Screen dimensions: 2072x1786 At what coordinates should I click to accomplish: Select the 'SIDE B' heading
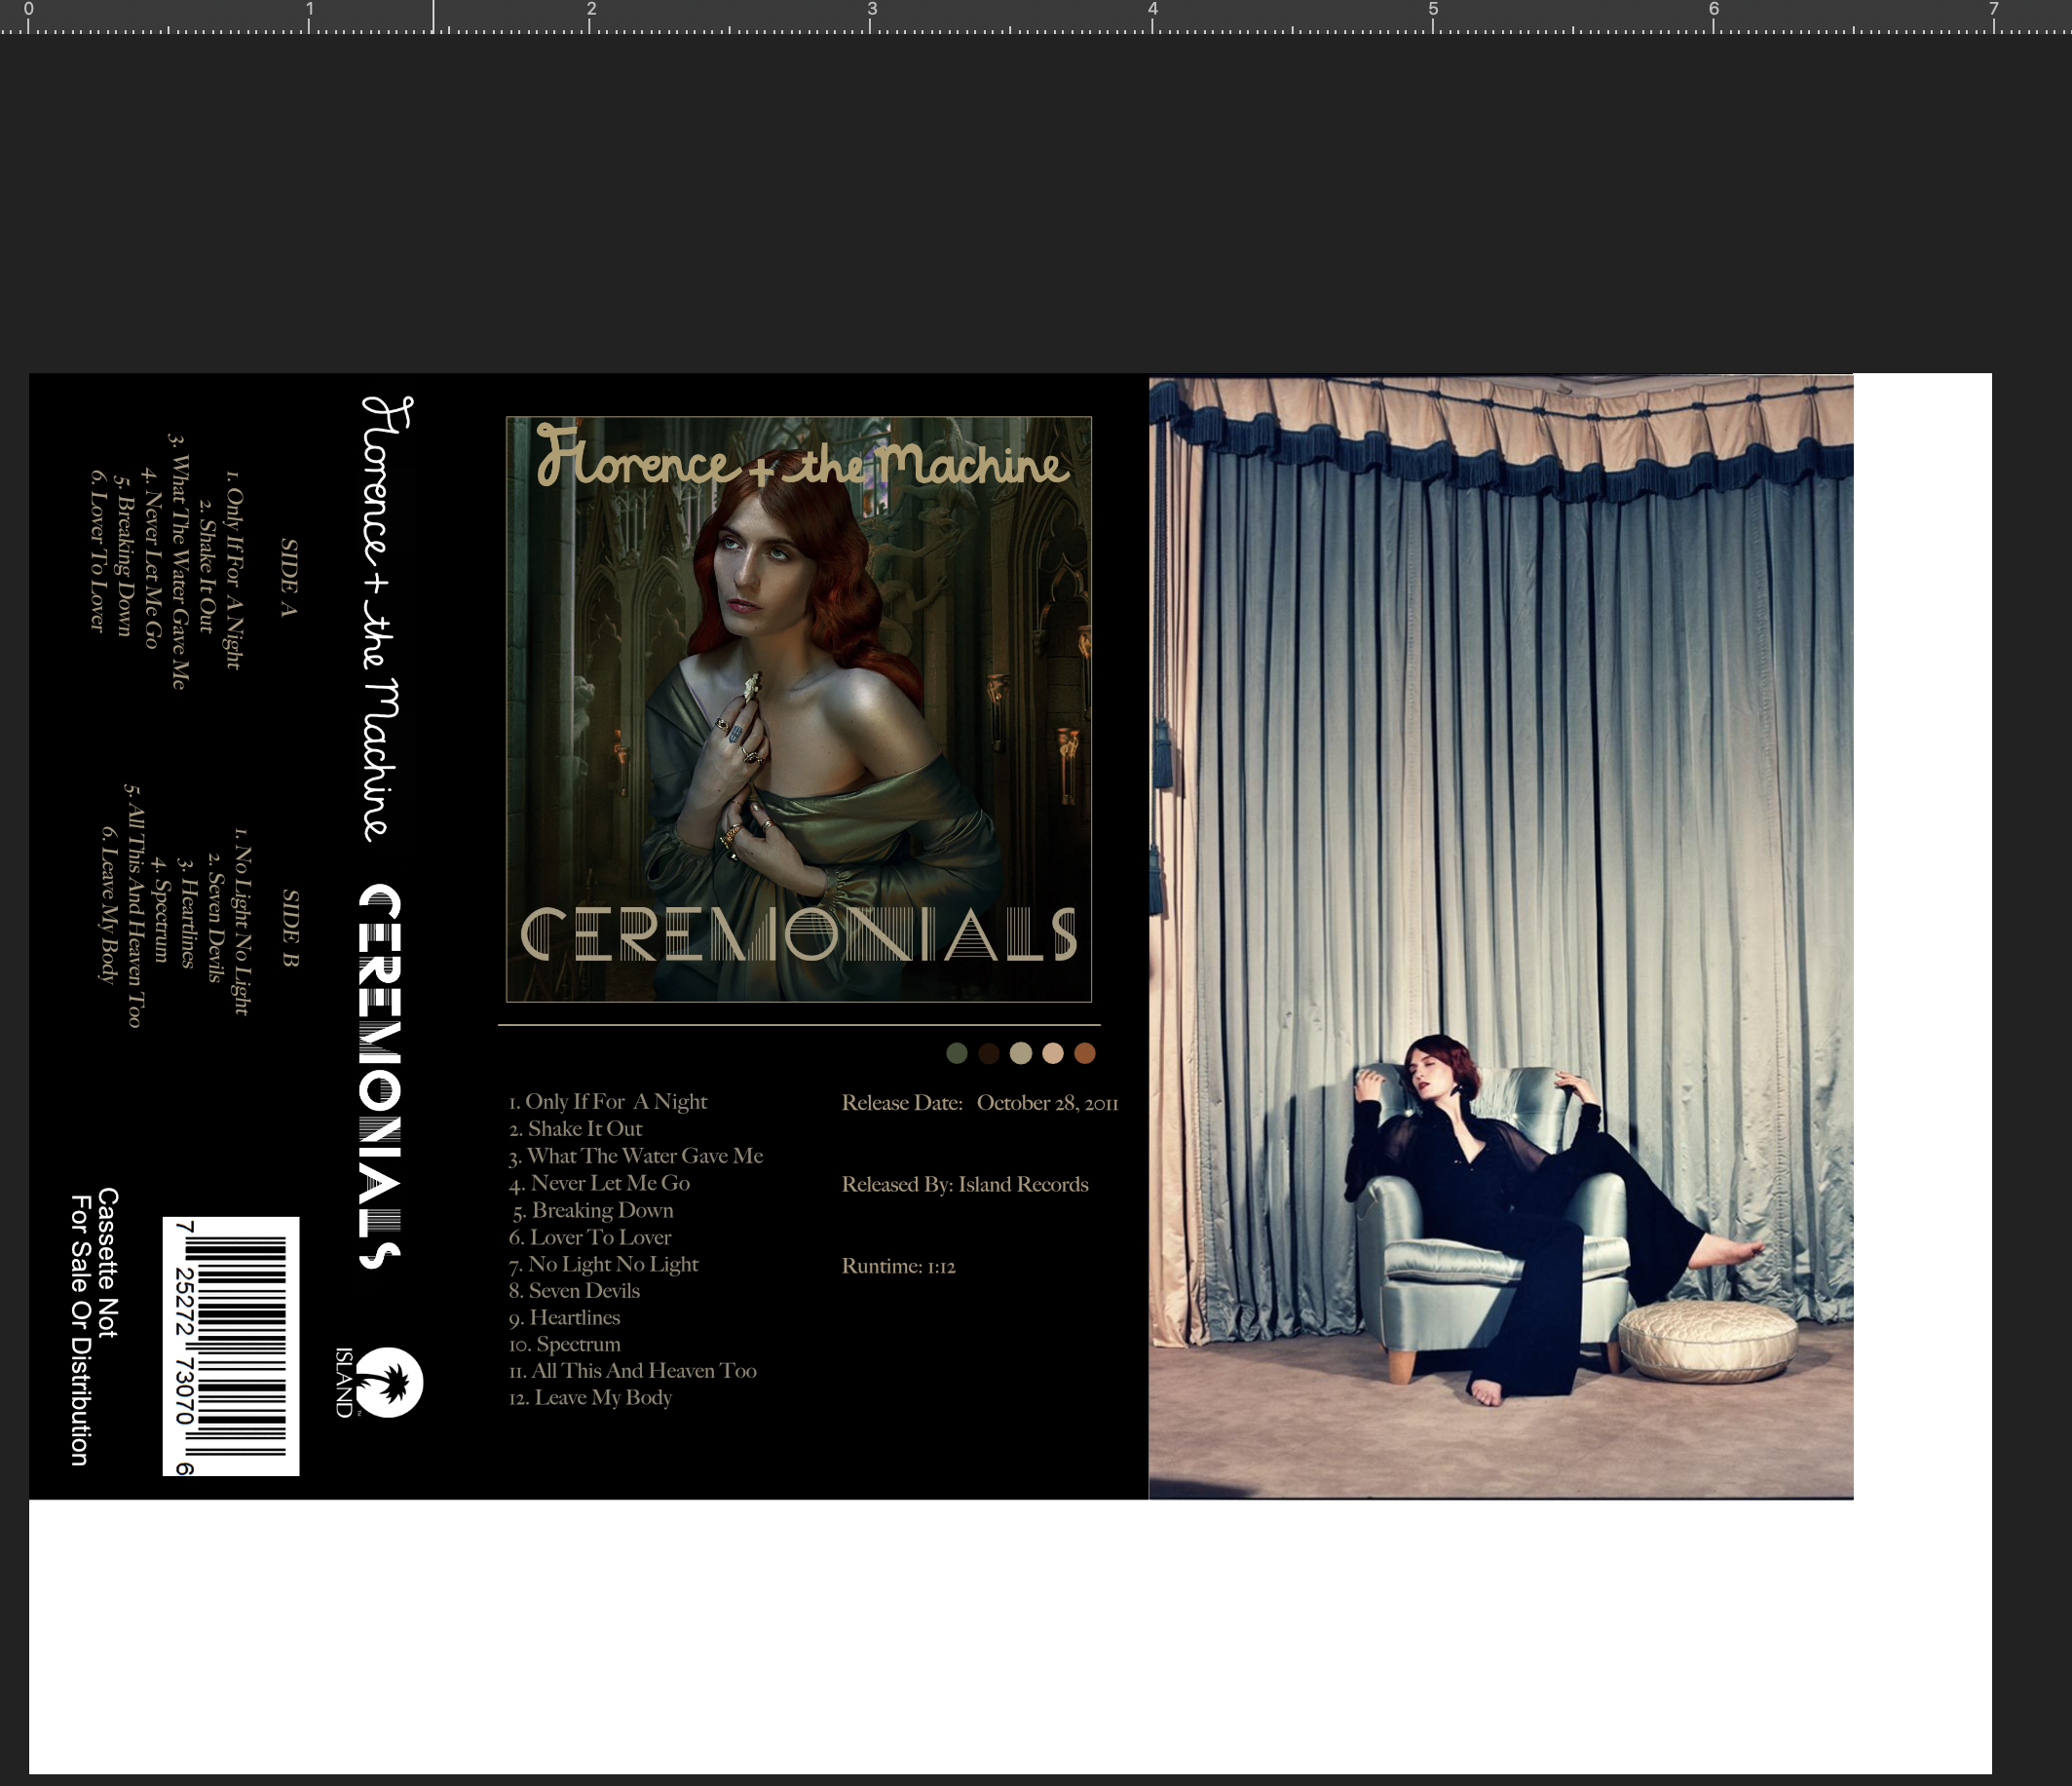point(290,928)
